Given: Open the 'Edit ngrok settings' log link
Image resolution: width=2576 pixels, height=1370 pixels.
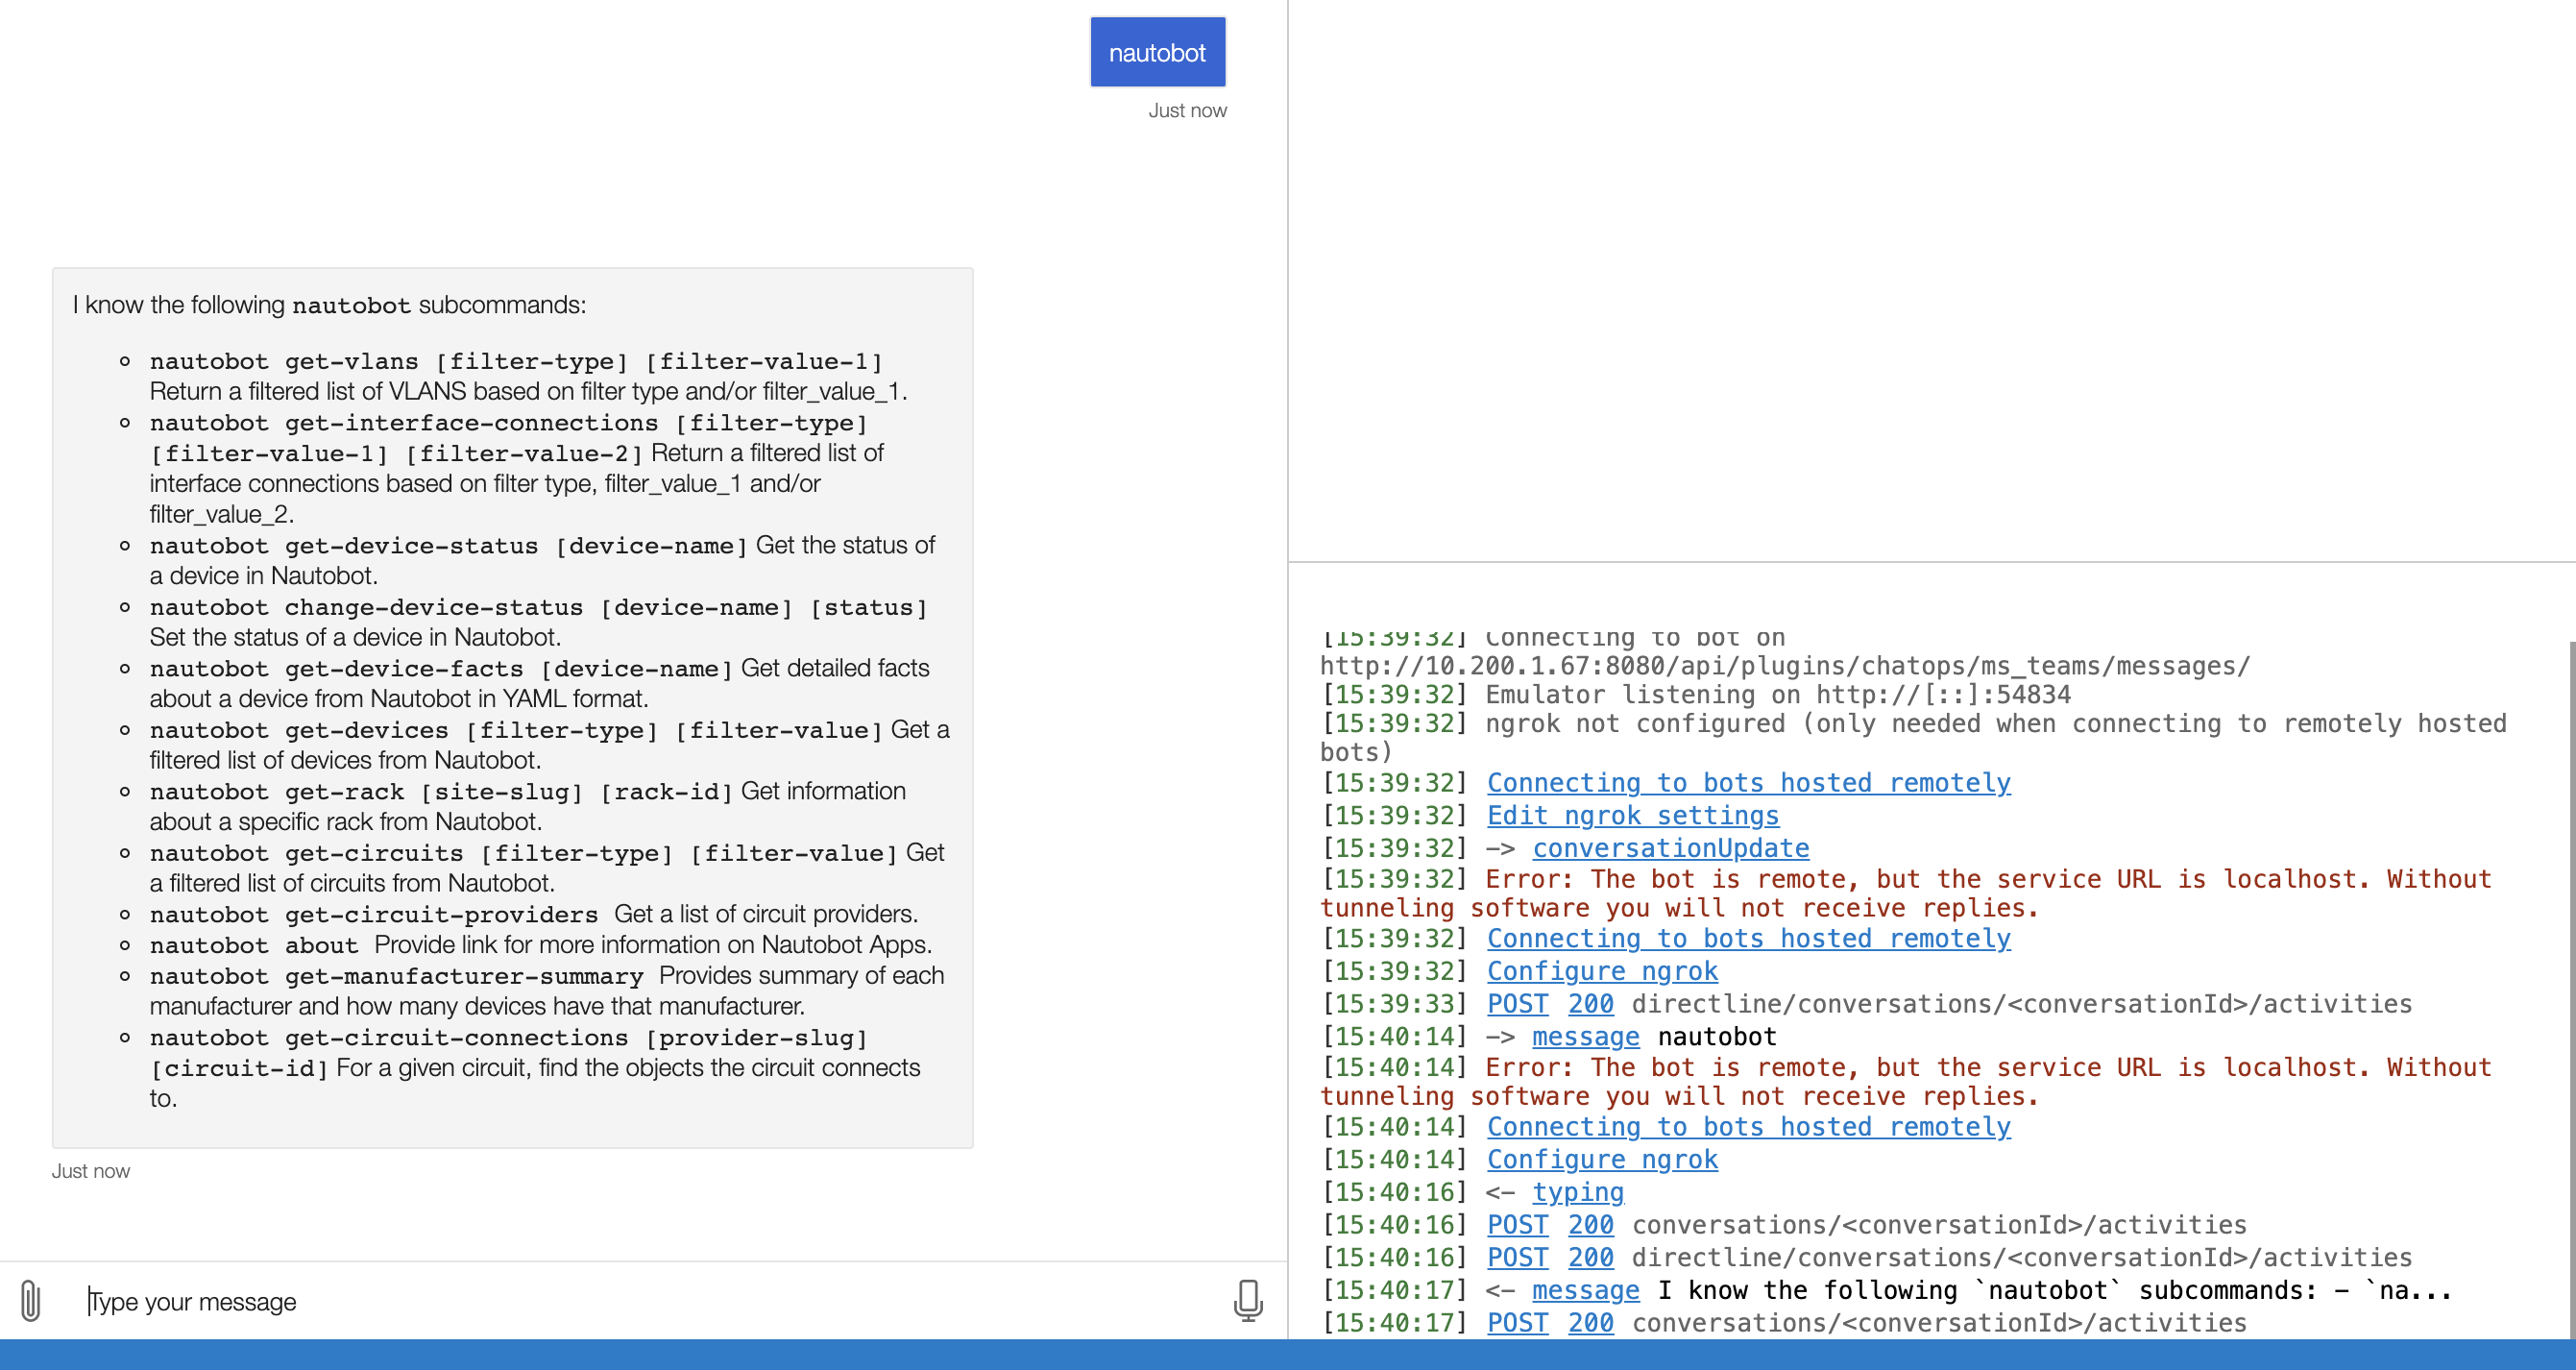Looking at the screenshot, I should pyautogui.click(x=1632, y=816).
